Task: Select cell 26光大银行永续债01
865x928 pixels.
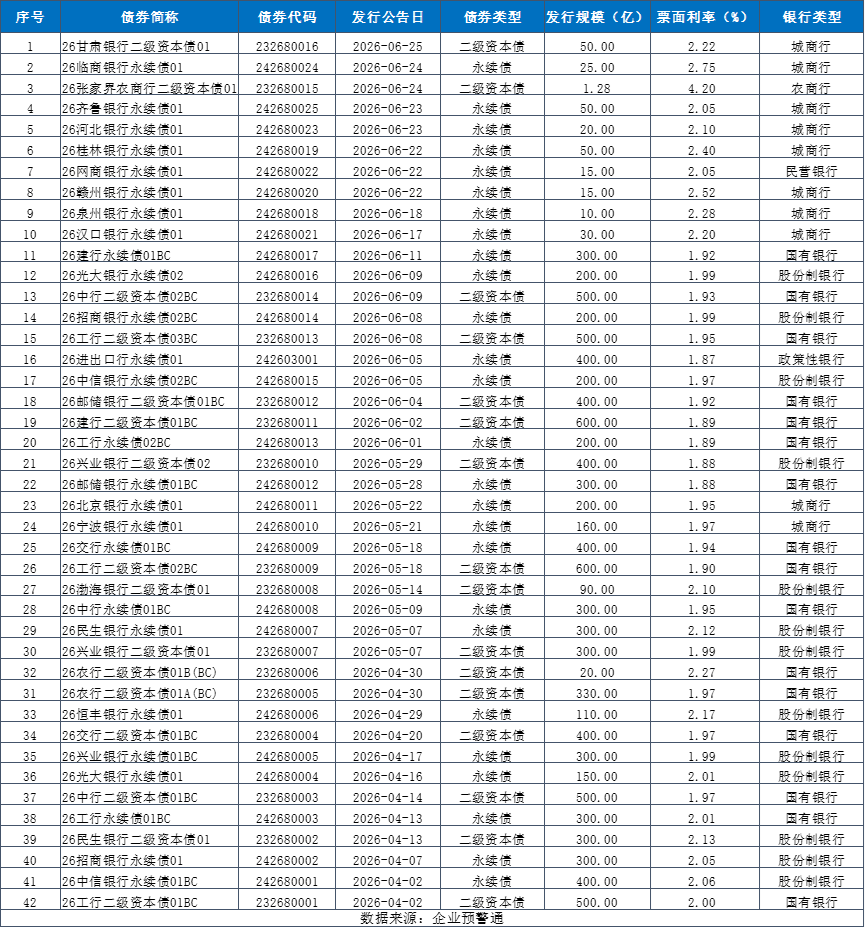Action: (x=150, y=776)
